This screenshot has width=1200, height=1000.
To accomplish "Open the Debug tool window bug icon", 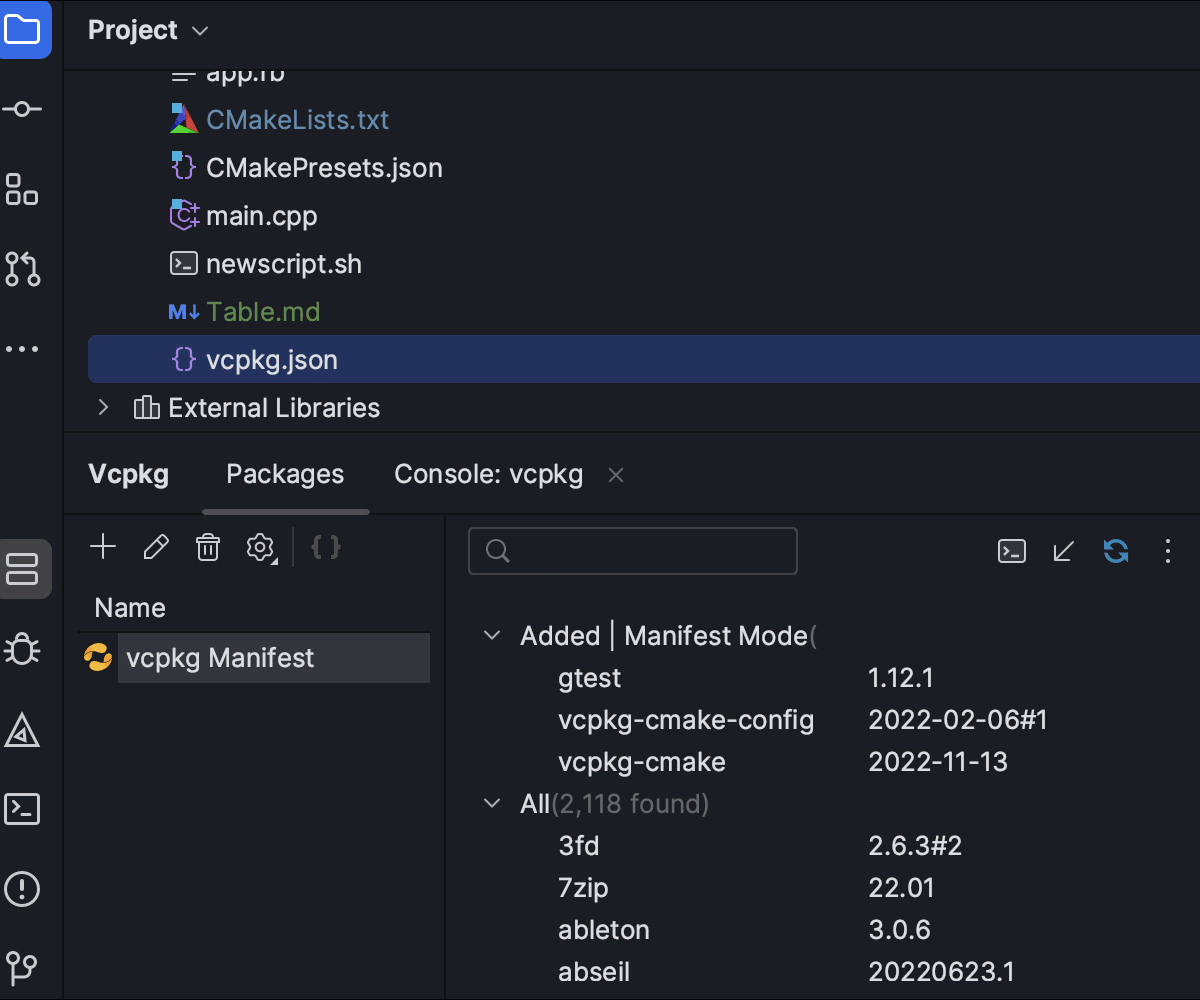I will [22, 650].
